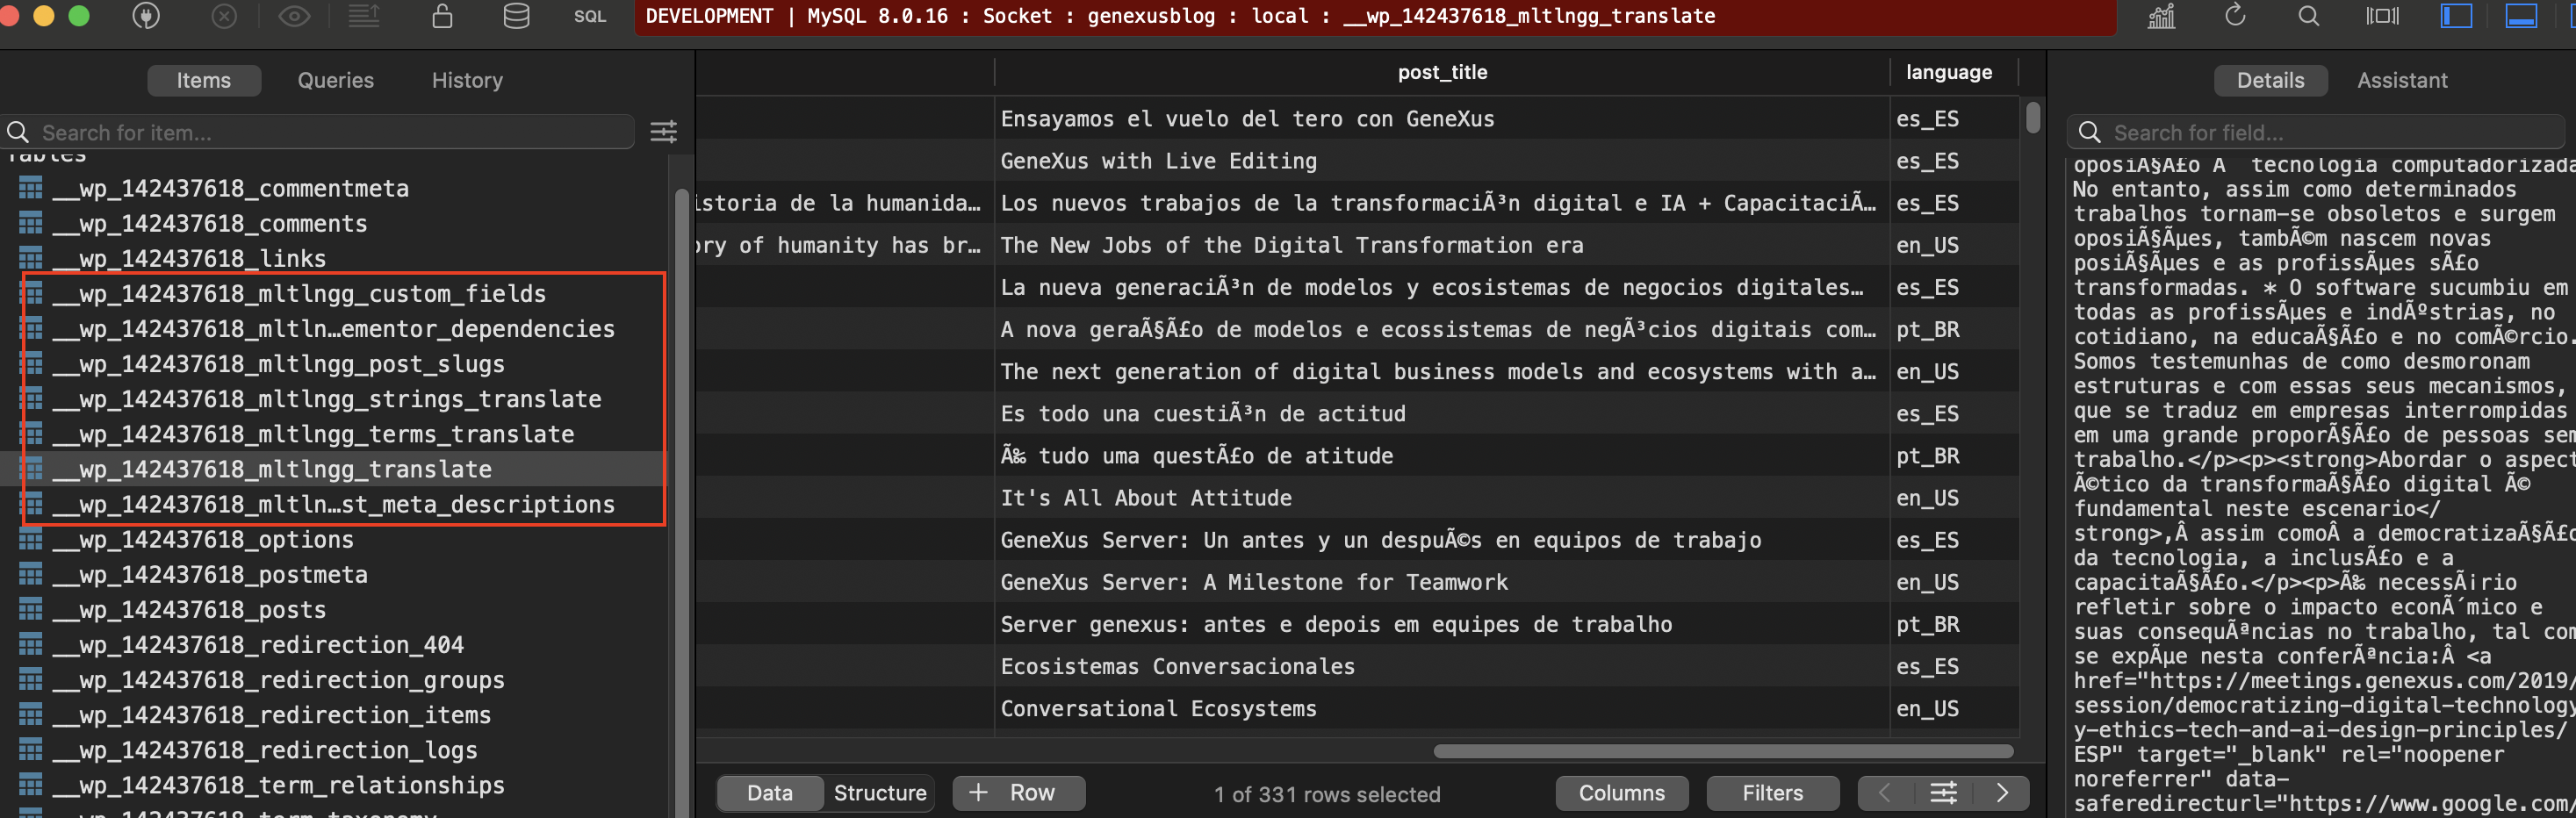Click the macOS green fullscreen window button
Screen dimensions: 2576x818
pos(79,16)
